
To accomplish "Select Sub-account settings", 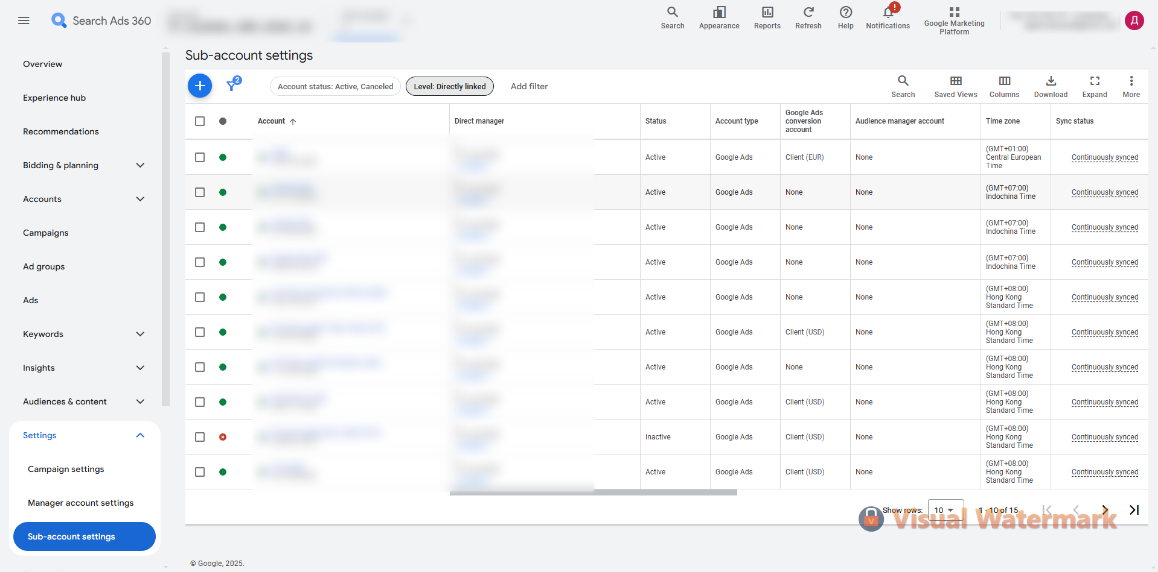I will tap(84, 537).
